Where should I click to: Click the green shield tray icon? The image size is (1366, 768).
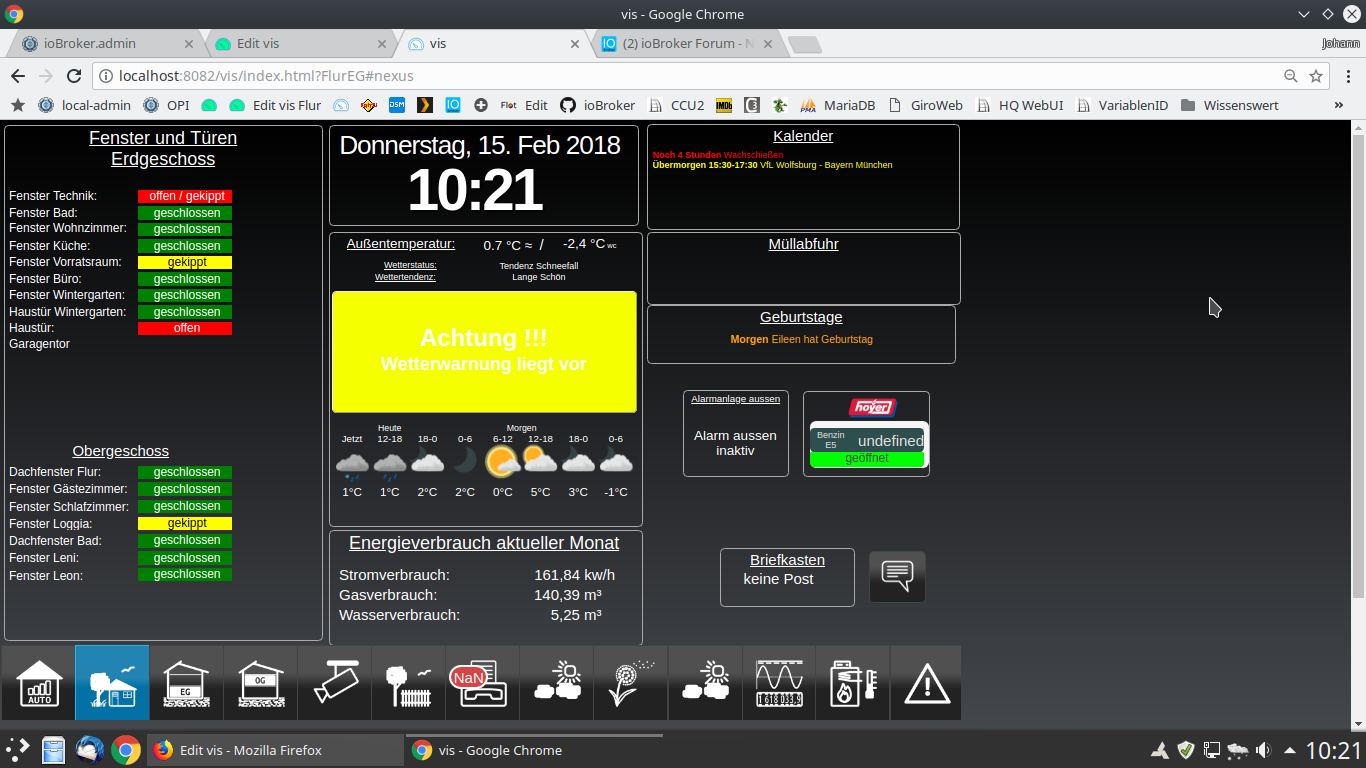1186,750
